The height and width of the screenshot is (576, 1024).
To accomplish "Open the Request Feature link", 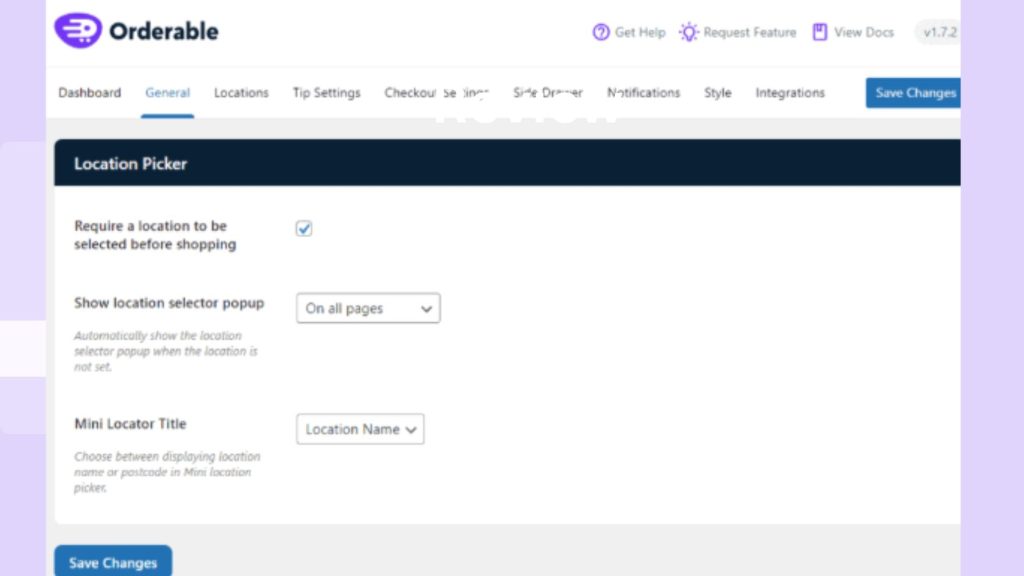I will point(737,32).
